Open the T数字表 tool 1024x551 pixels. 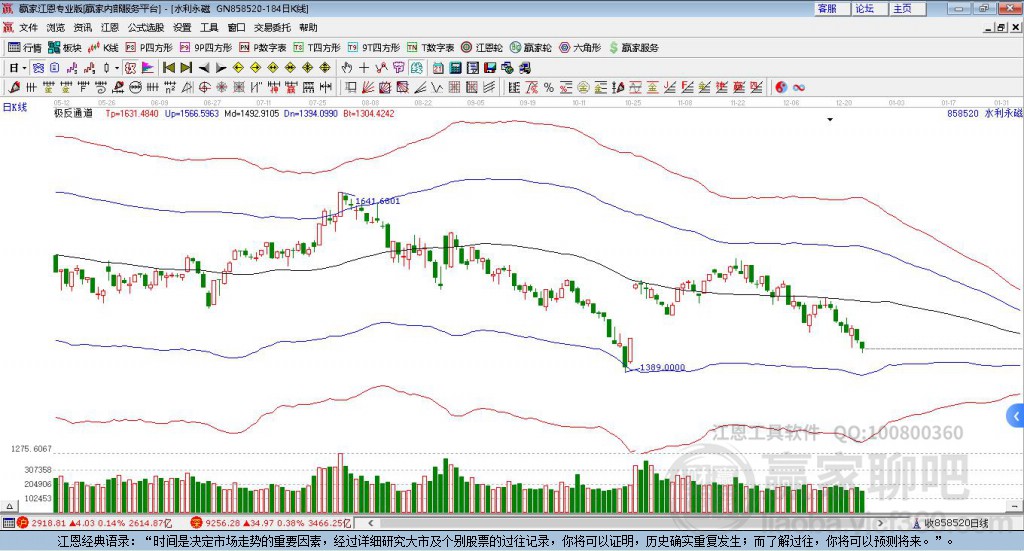[430, 48]
